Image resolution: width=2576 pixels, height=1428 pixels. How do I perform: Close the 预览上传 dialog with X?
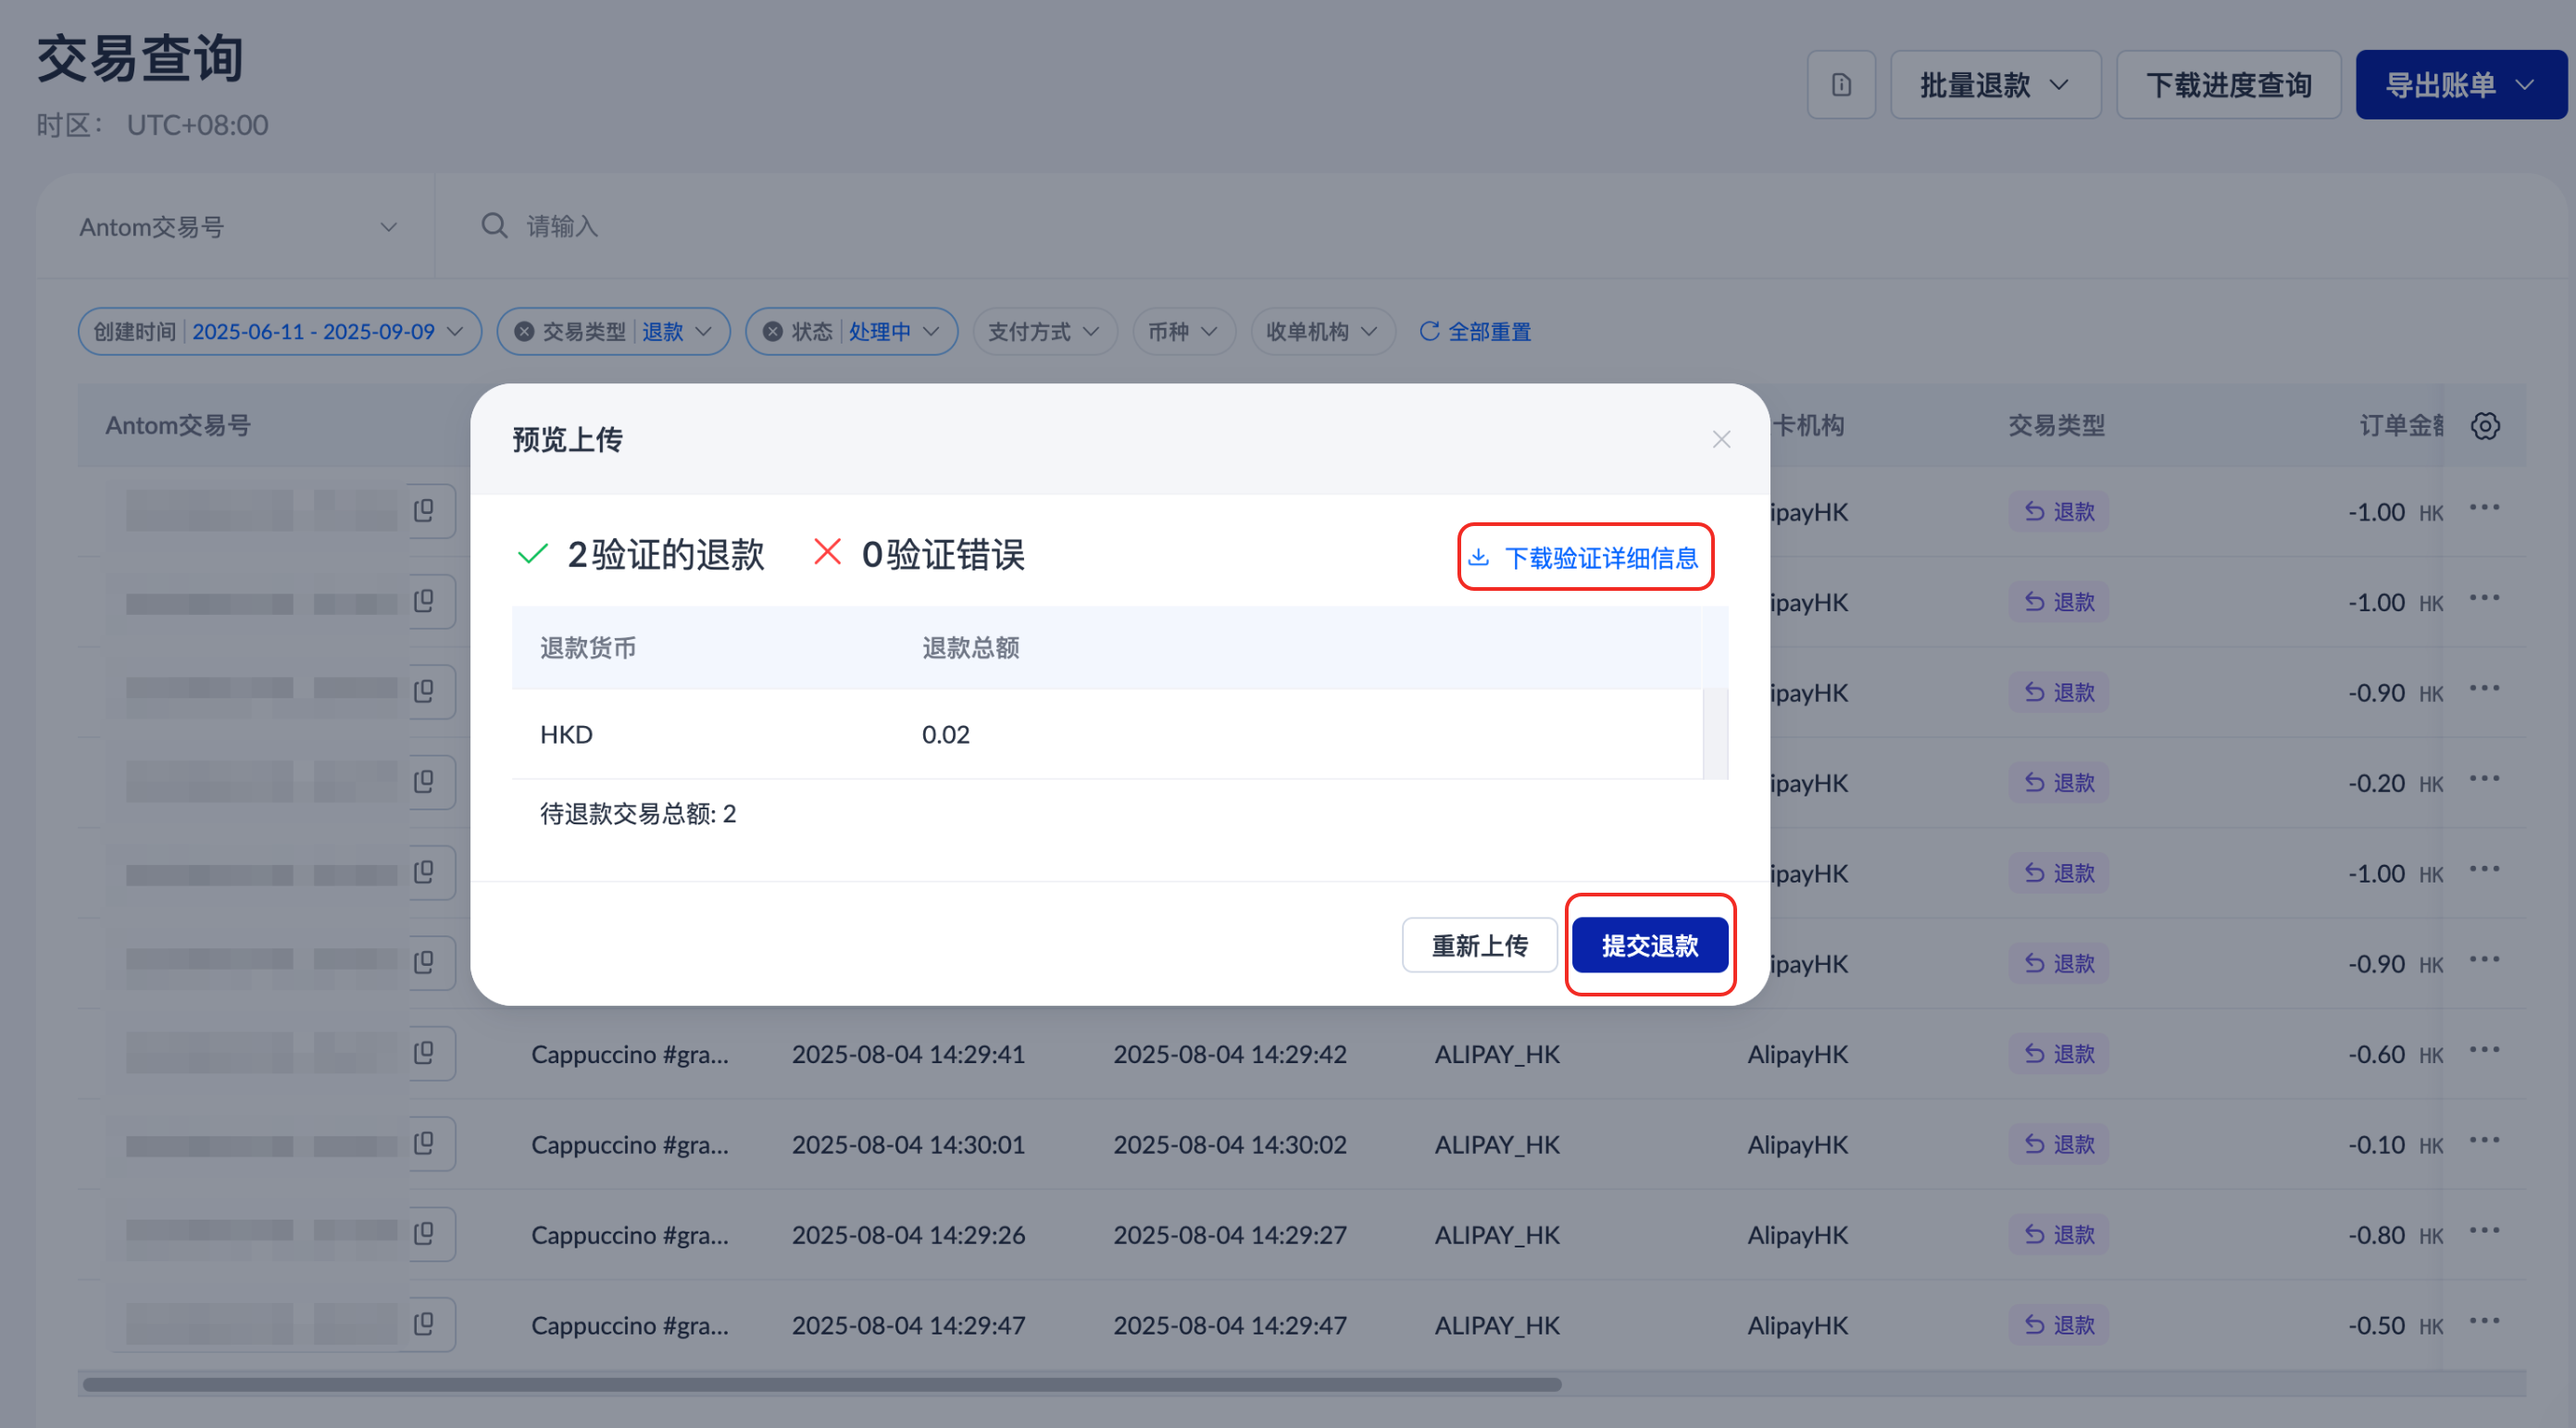[x=1720, y=440]
